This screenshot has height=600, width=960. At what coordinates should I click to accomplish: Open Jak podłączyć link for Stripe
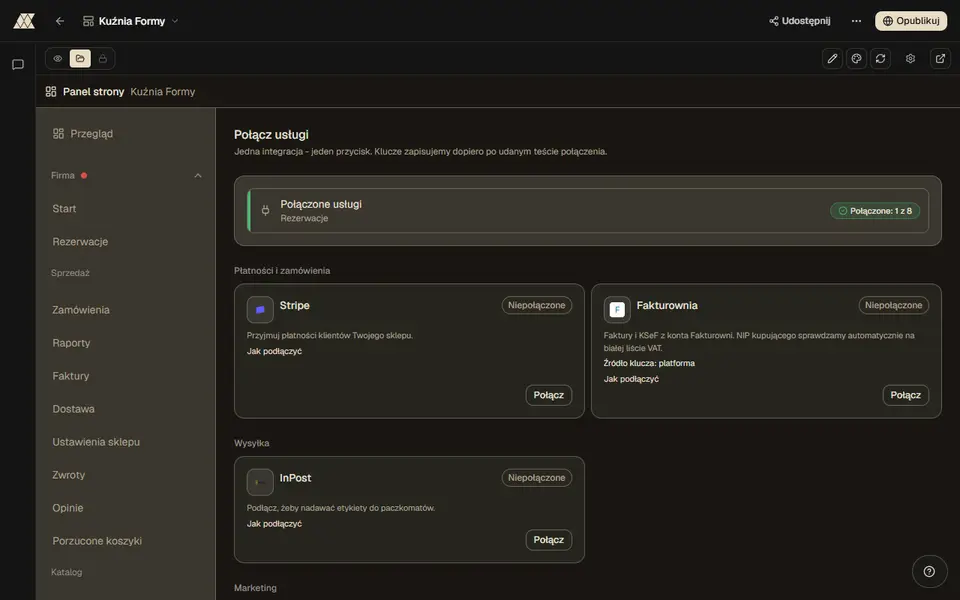274,351
